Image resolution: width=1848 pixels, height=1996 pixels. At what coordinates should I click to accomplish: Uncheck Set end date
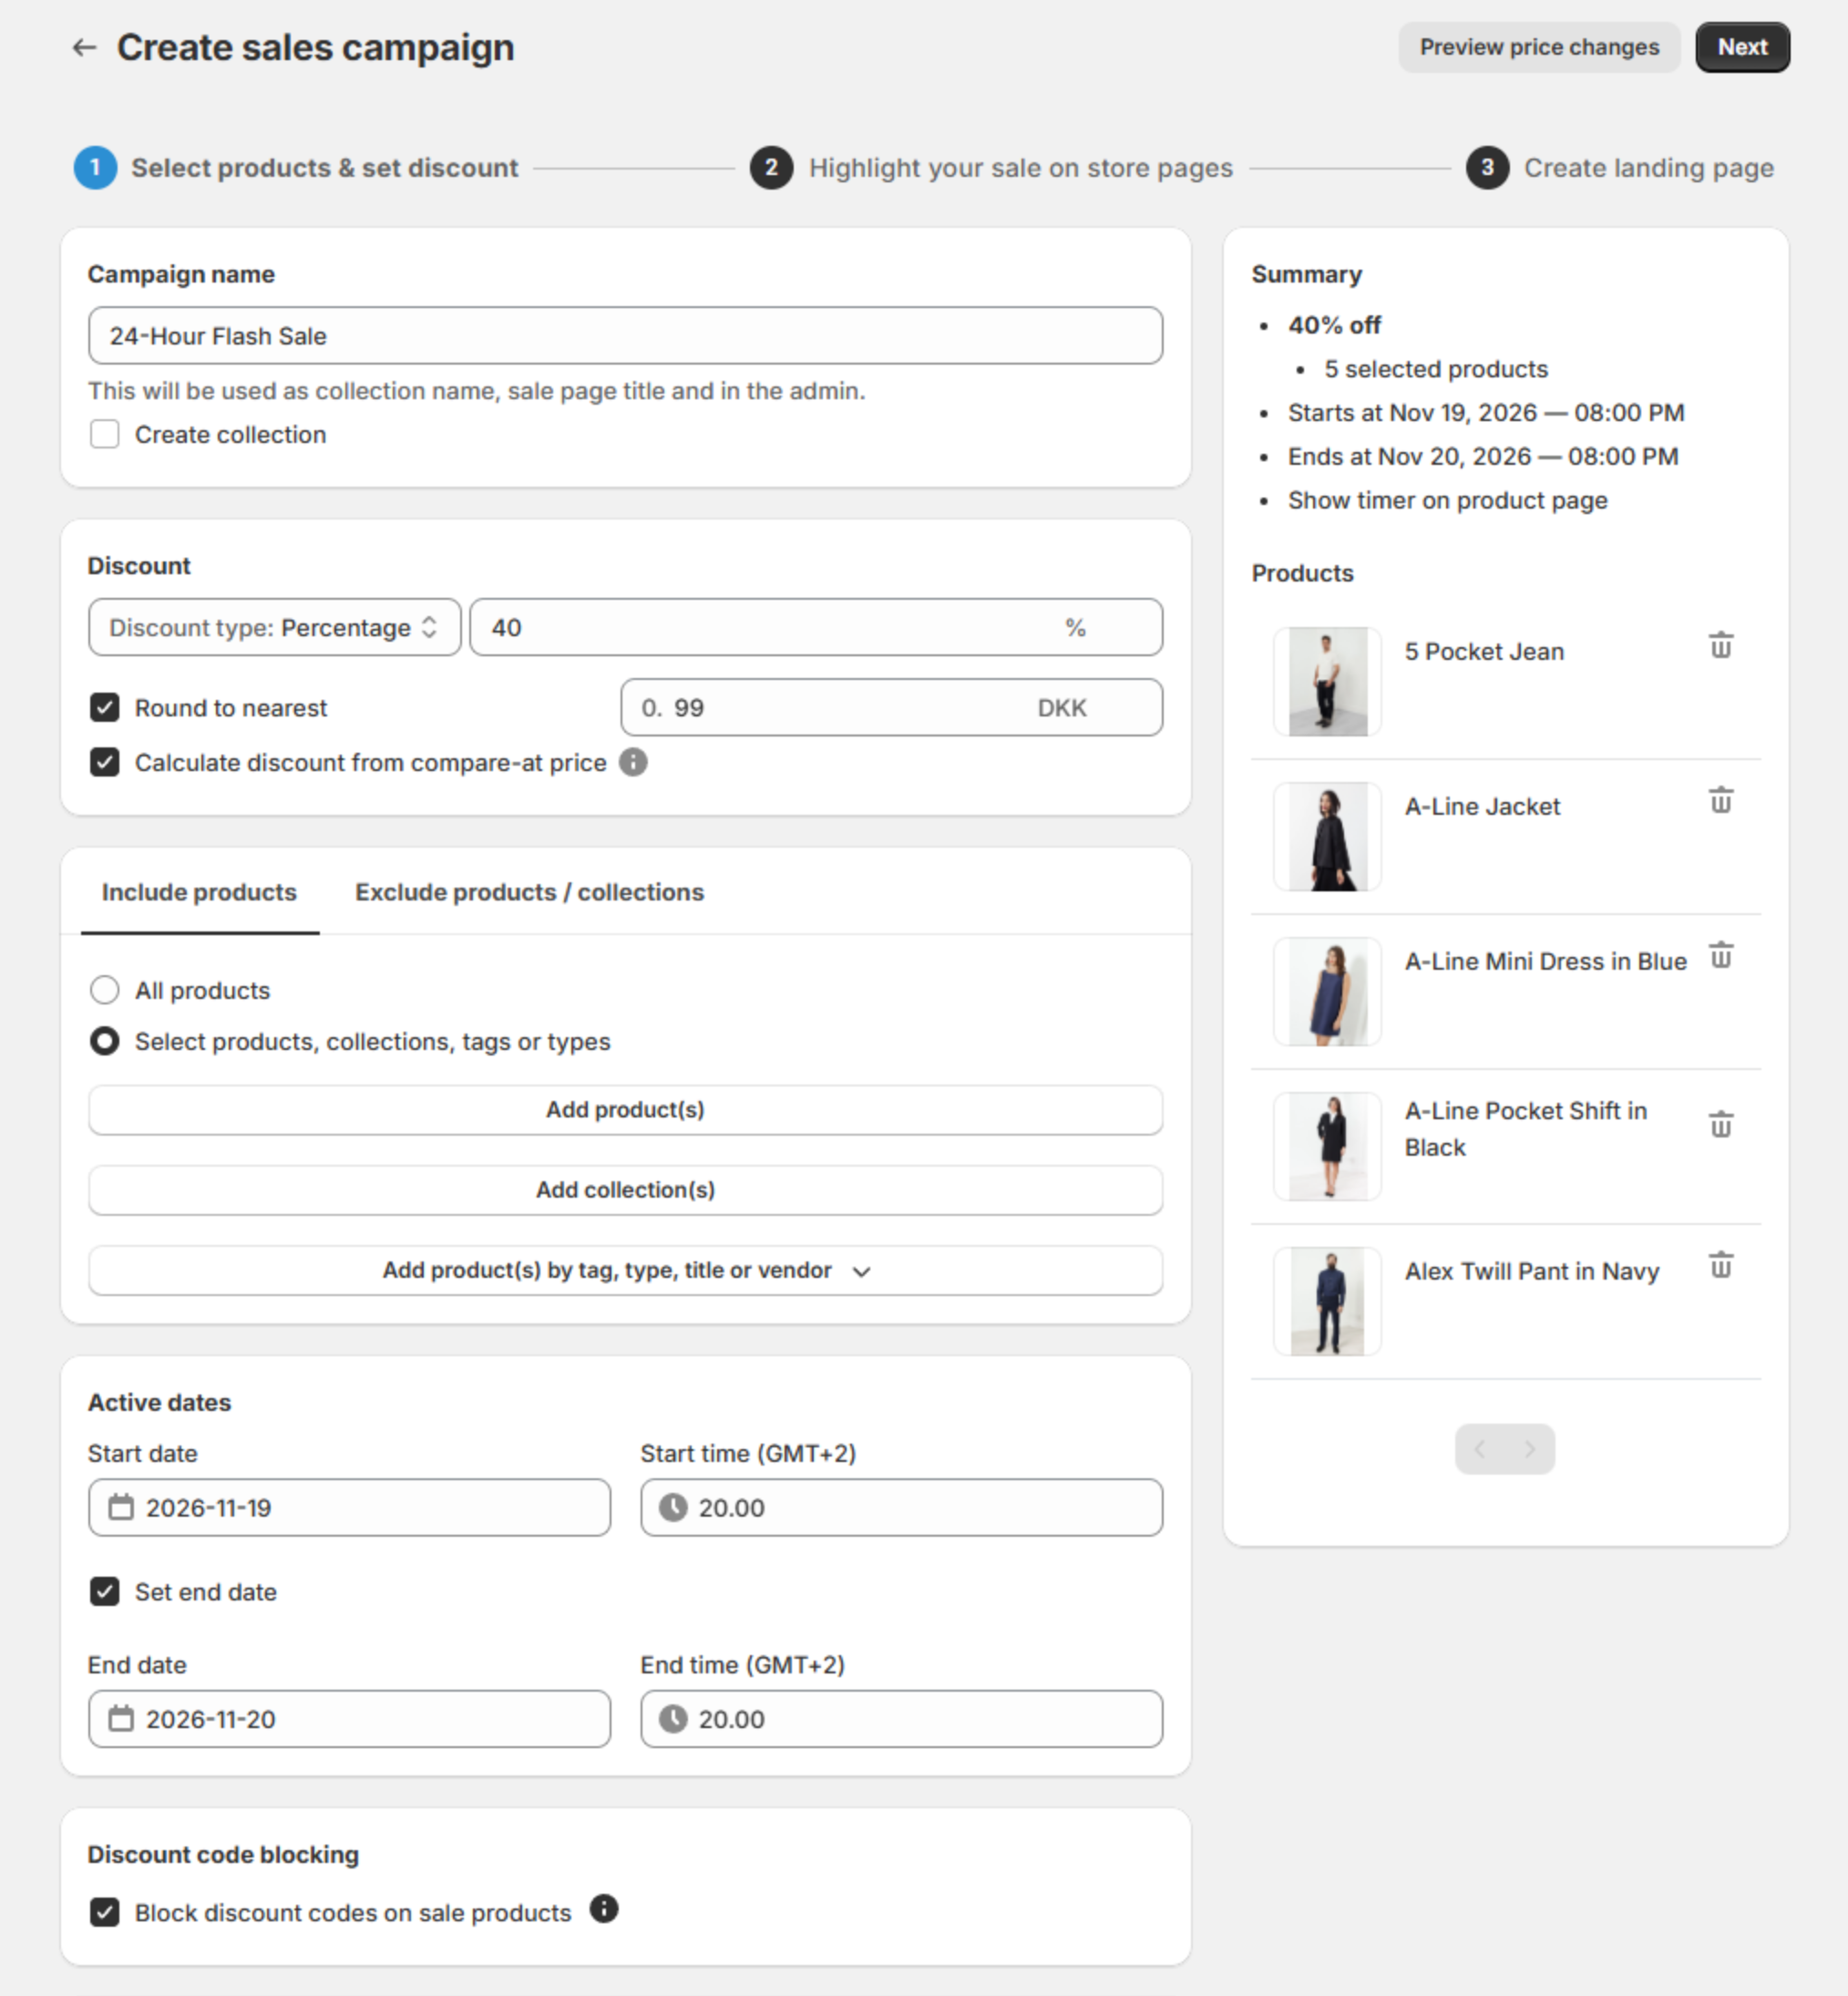click(105, 1592)
